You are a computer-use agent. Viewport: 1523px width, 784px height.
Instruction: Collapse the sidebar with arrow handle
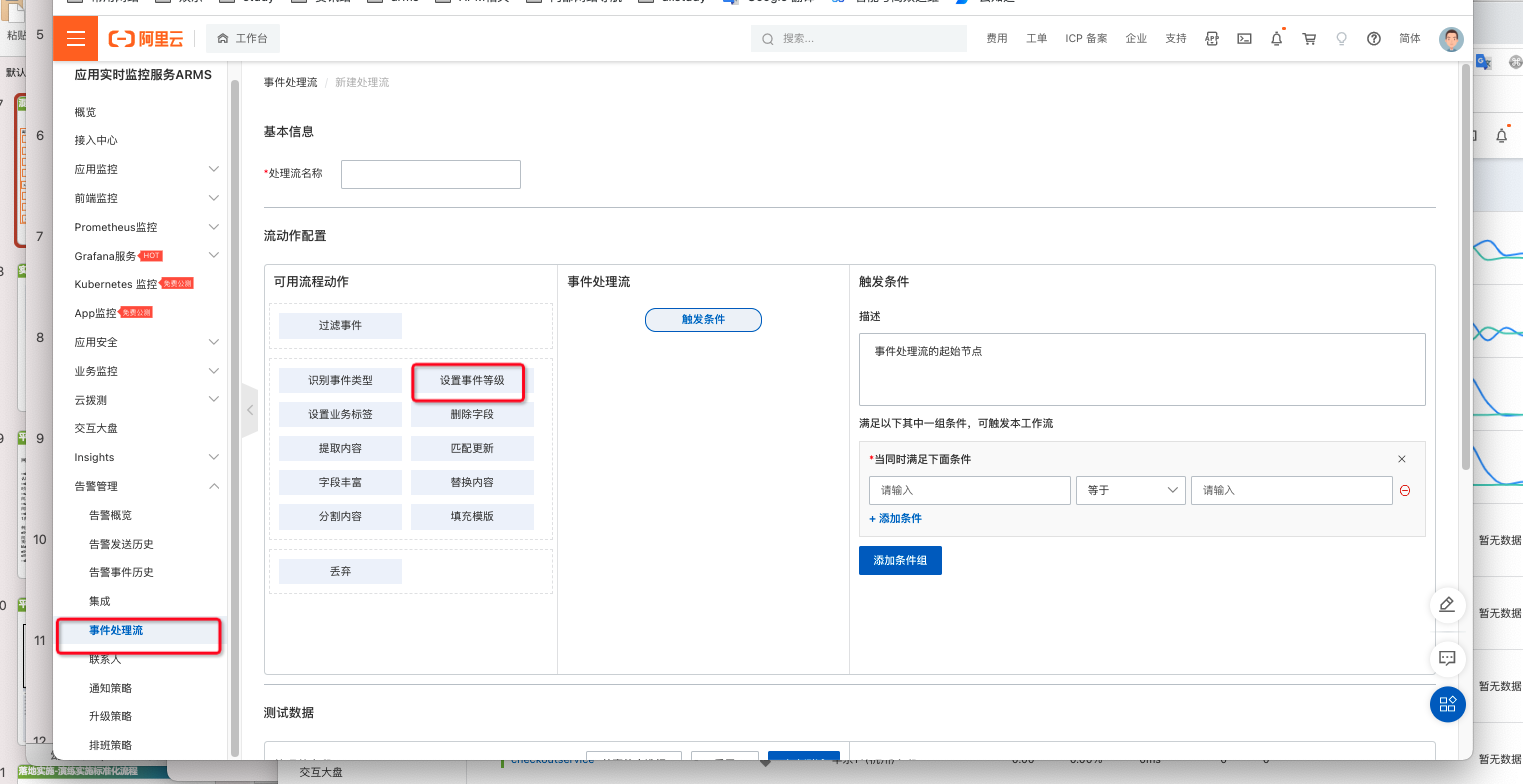click(x=249, y=410)
